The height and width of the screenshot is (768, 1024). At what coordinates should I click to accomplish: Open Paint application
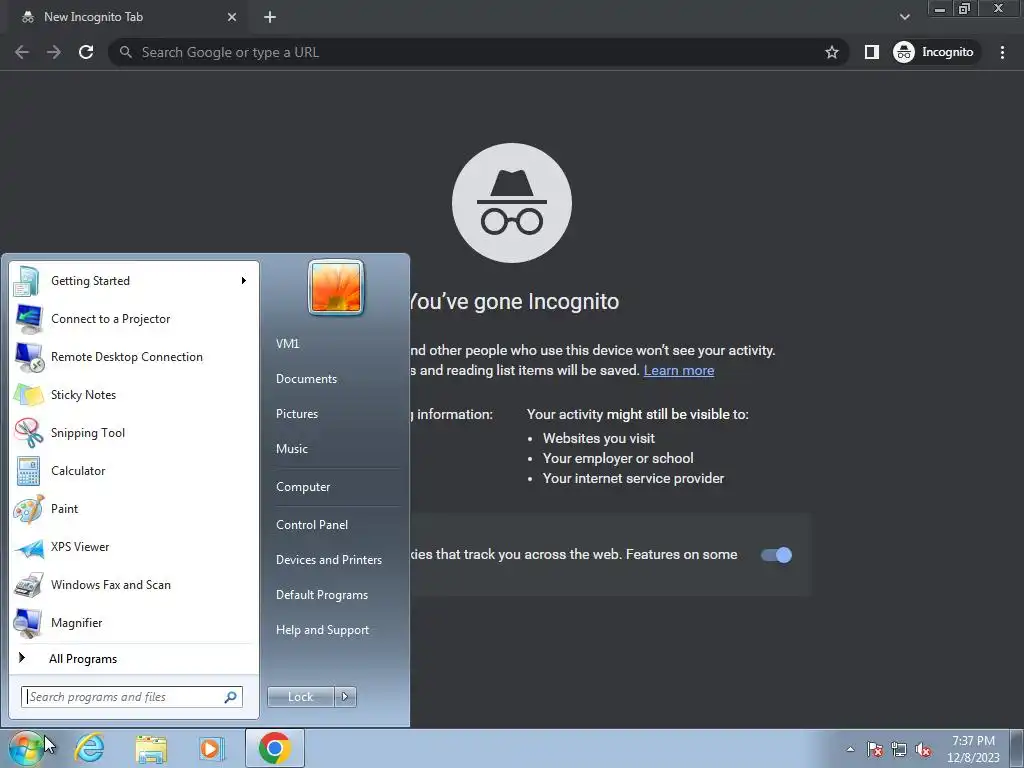(x=134, y=509)
